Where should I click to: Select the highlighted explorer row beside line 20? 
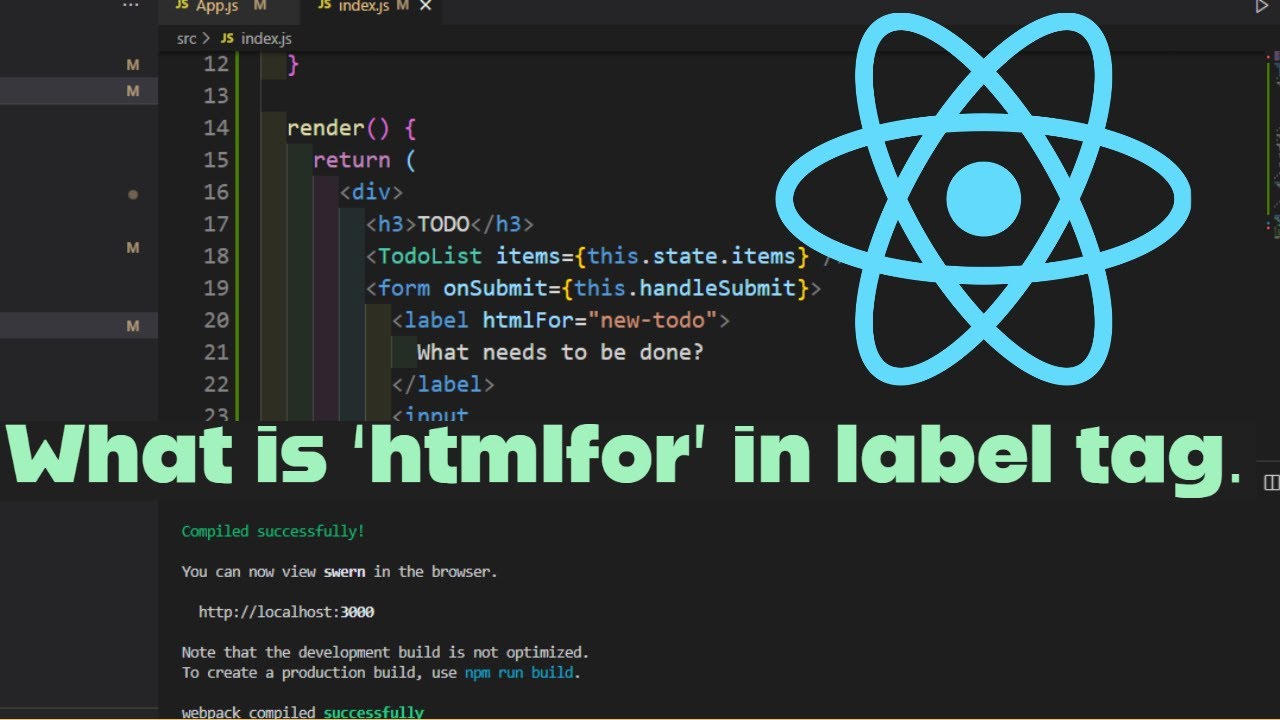click(x=79, y=326)
